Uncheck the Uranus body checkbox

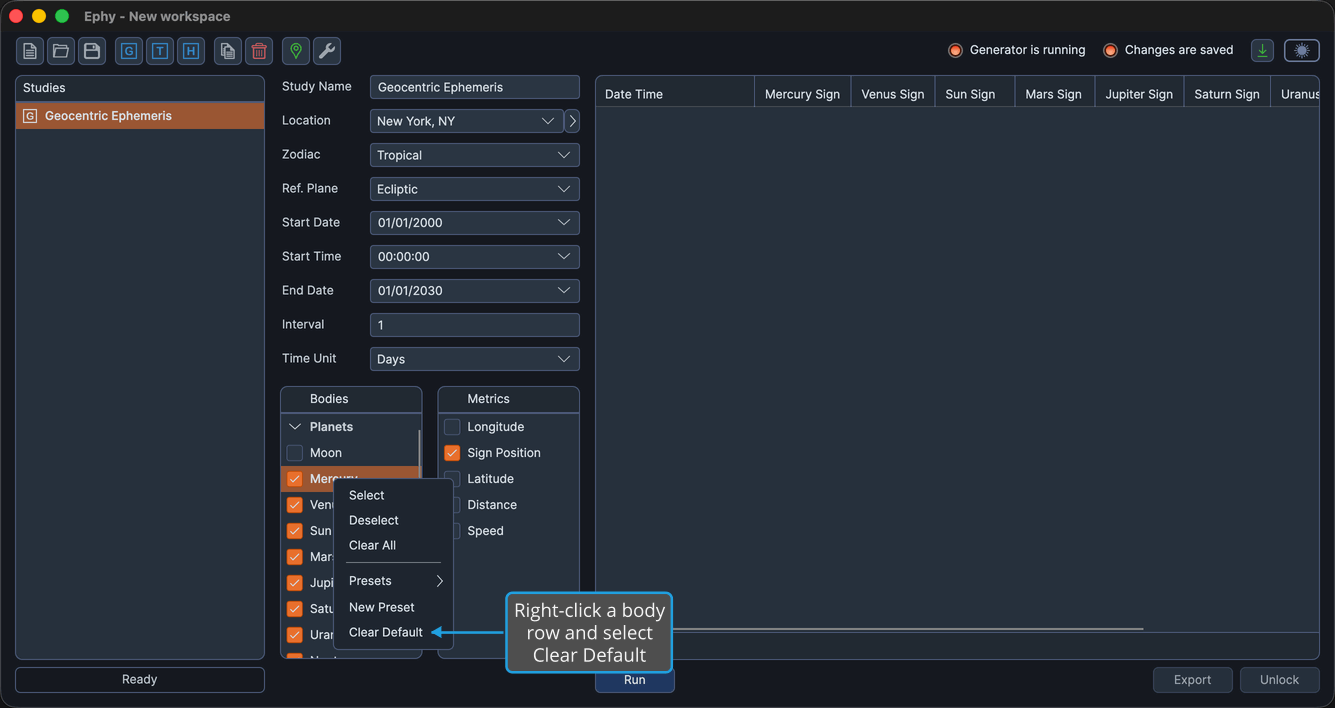tap(295, 635)
